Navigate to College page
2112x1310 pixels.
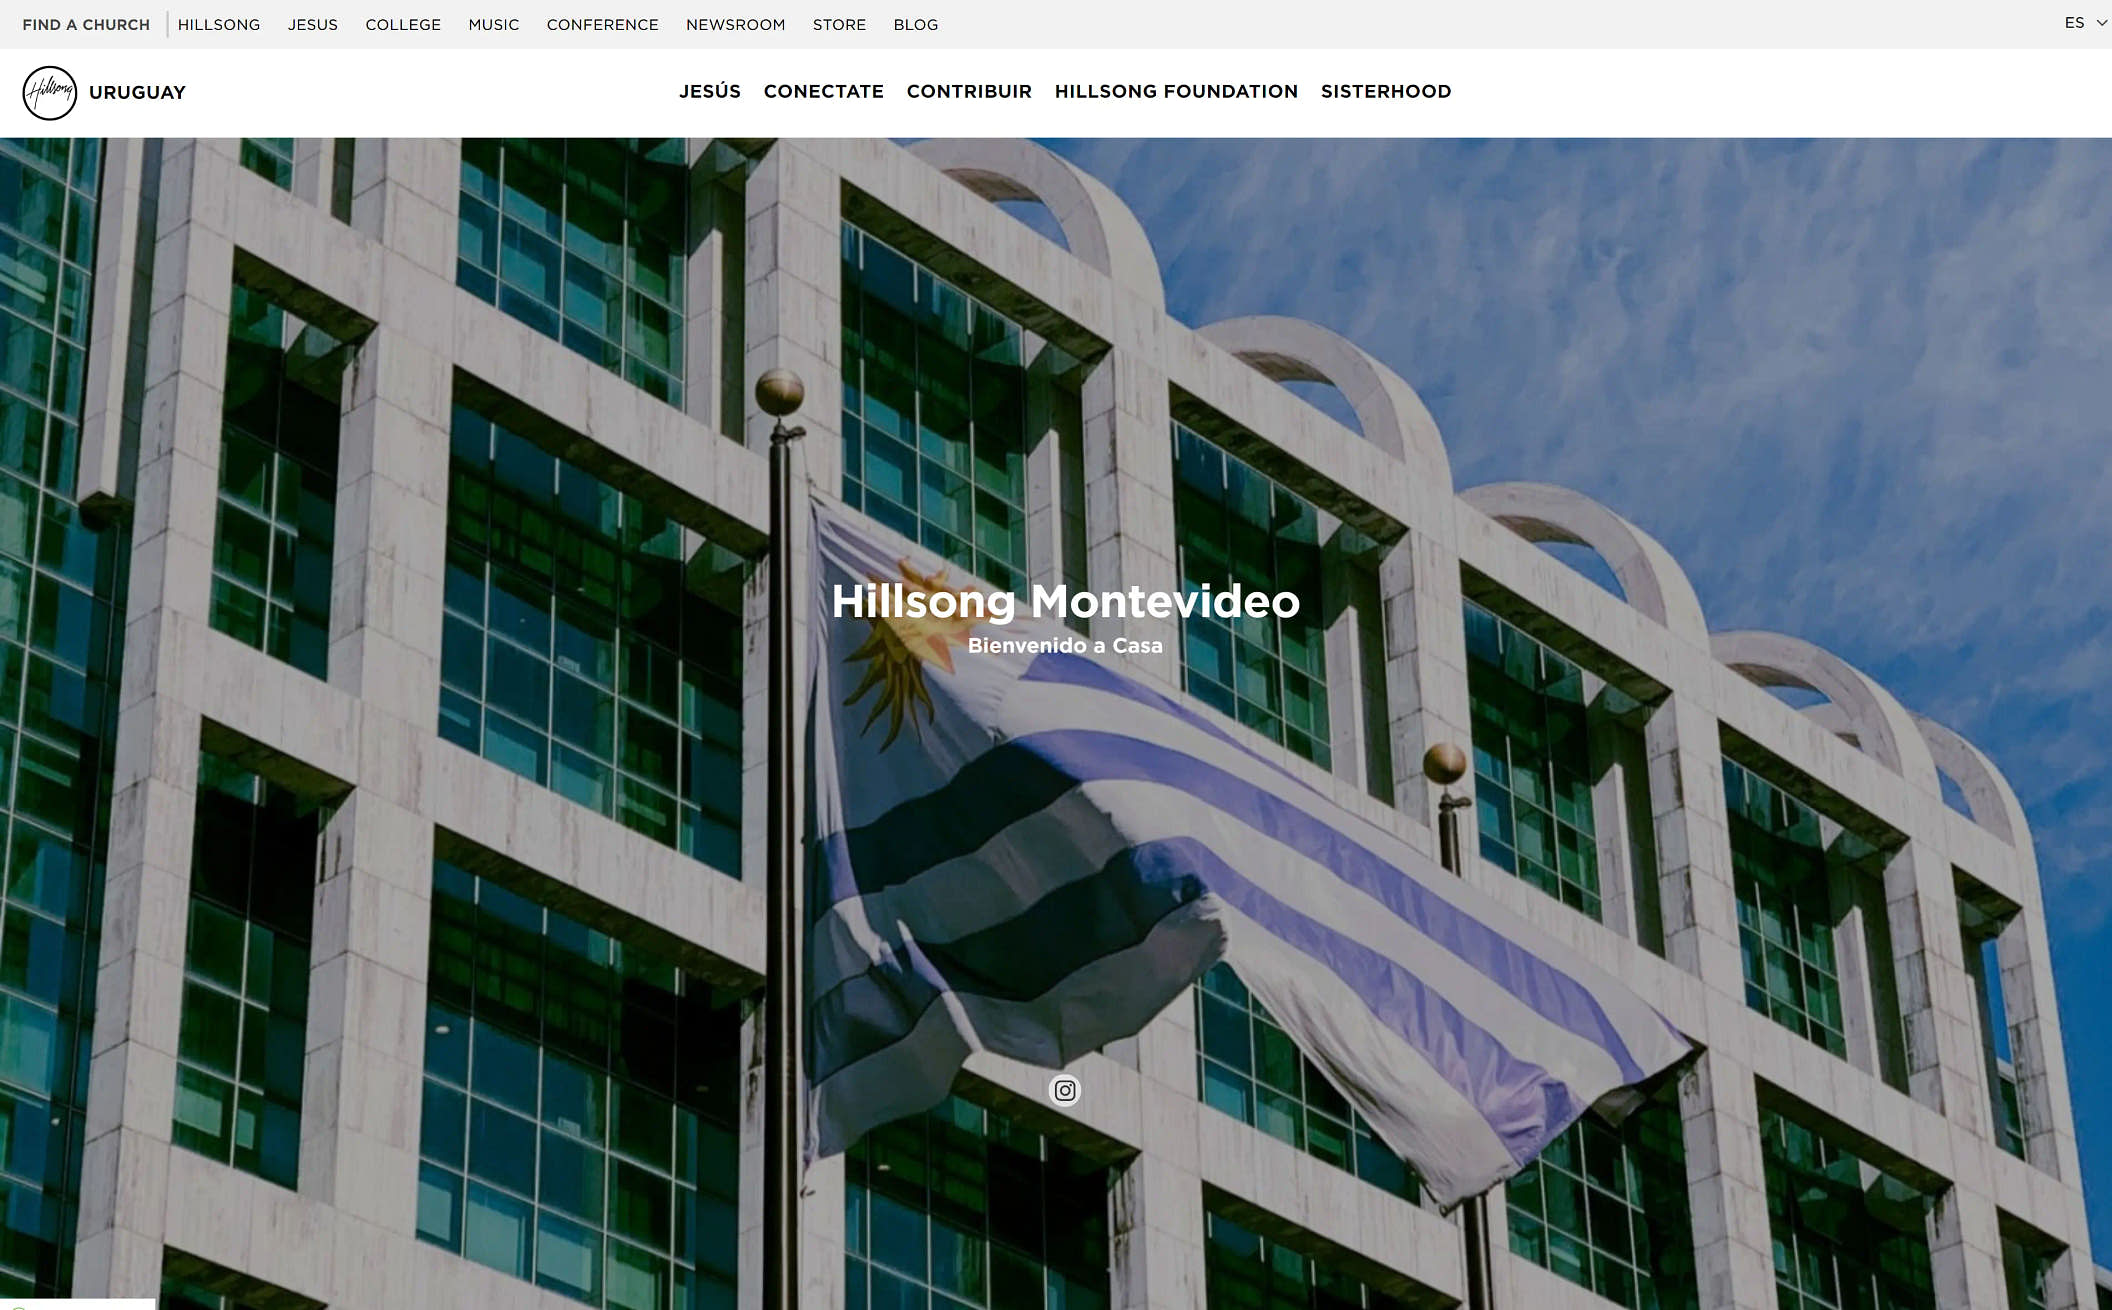[x=403, y=25]
